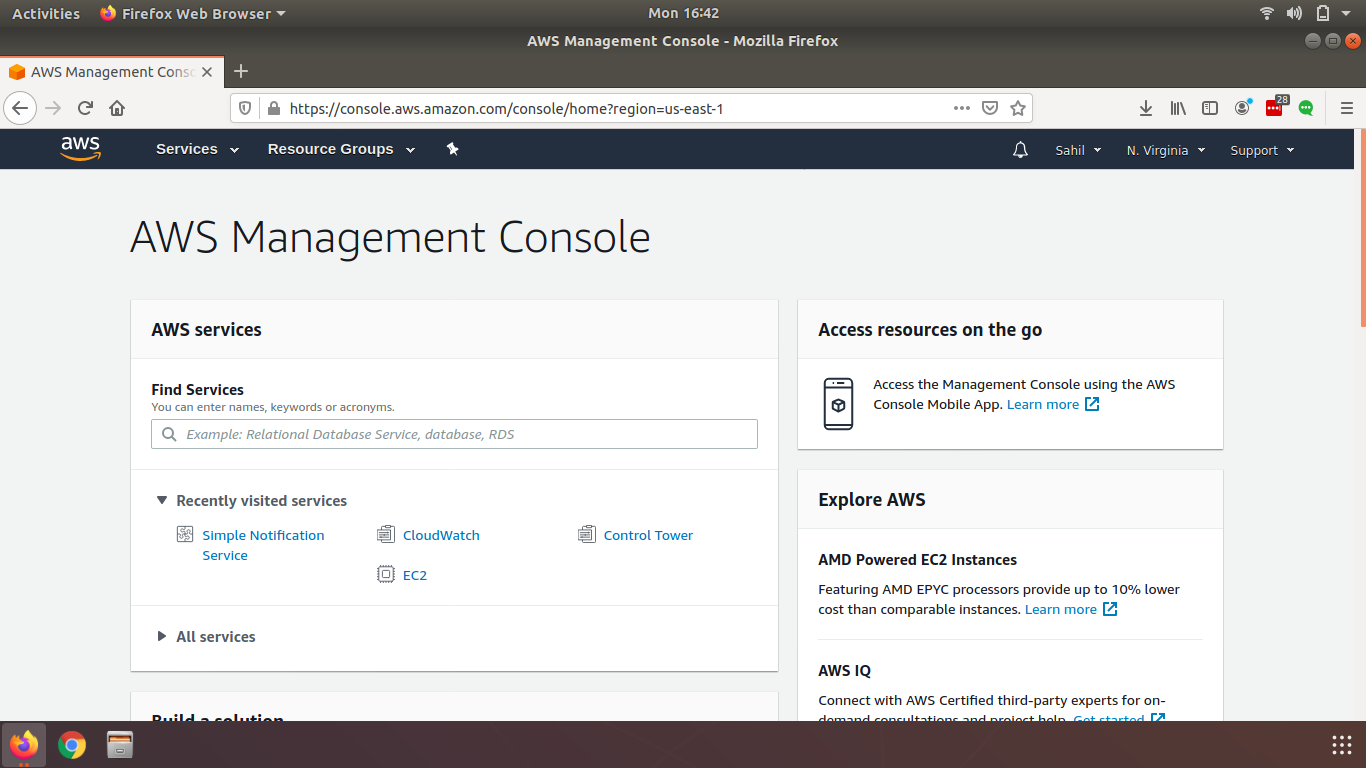Click Activities in the top bar
The image size is (1366, 768).
click(x=46, y=13)
